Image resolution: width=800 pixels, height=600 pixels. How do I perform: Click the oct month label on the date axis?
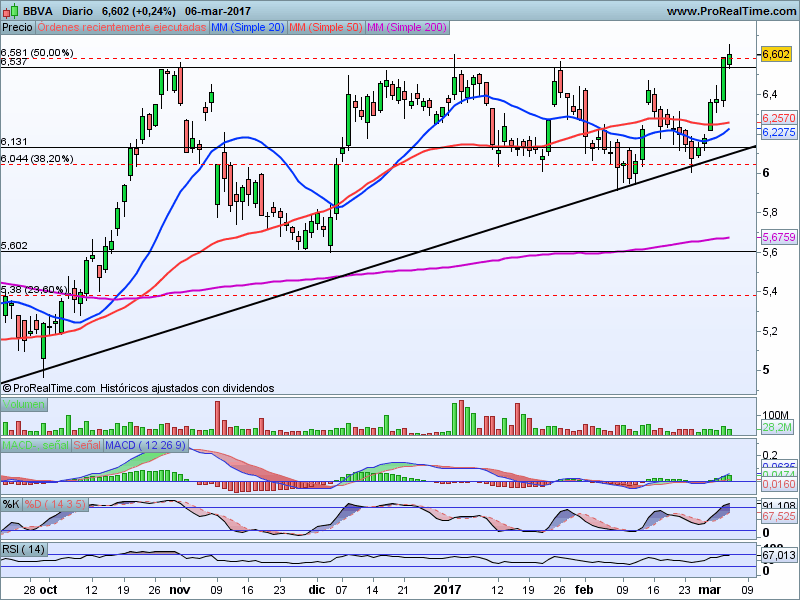tap(49, 590)
